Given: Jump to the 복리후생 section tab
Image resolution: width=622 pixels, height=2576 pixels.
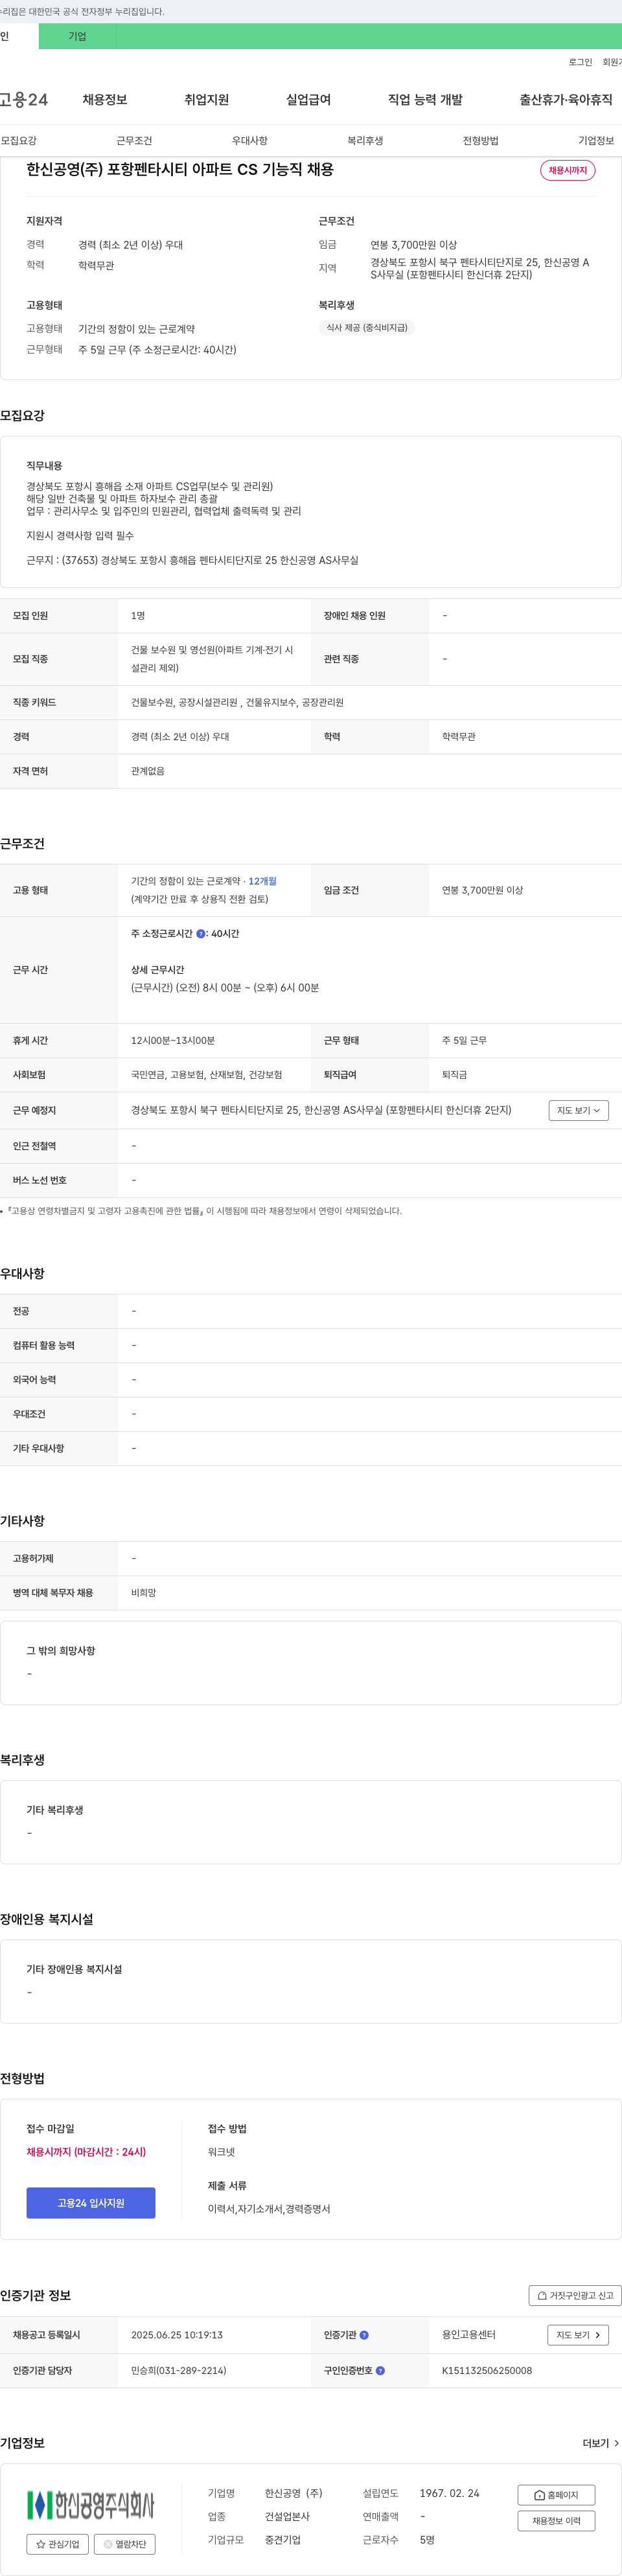Looking at the screenshot, I should tap(365, 141).
